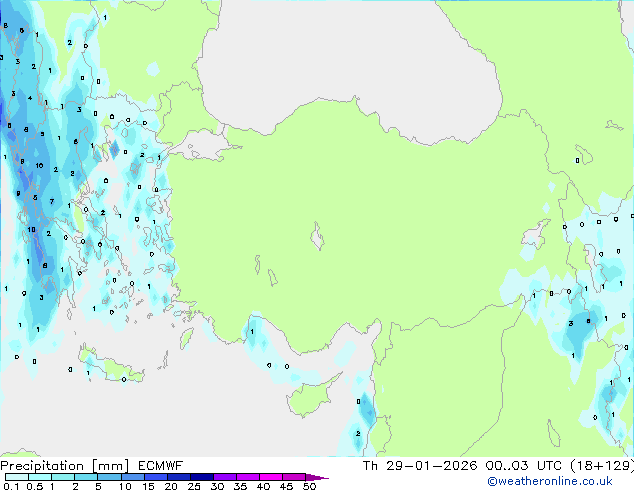The height and width of the screenshot is (490, 634).
Task: Click the legend tick label '25'
Action: point(194,486)
